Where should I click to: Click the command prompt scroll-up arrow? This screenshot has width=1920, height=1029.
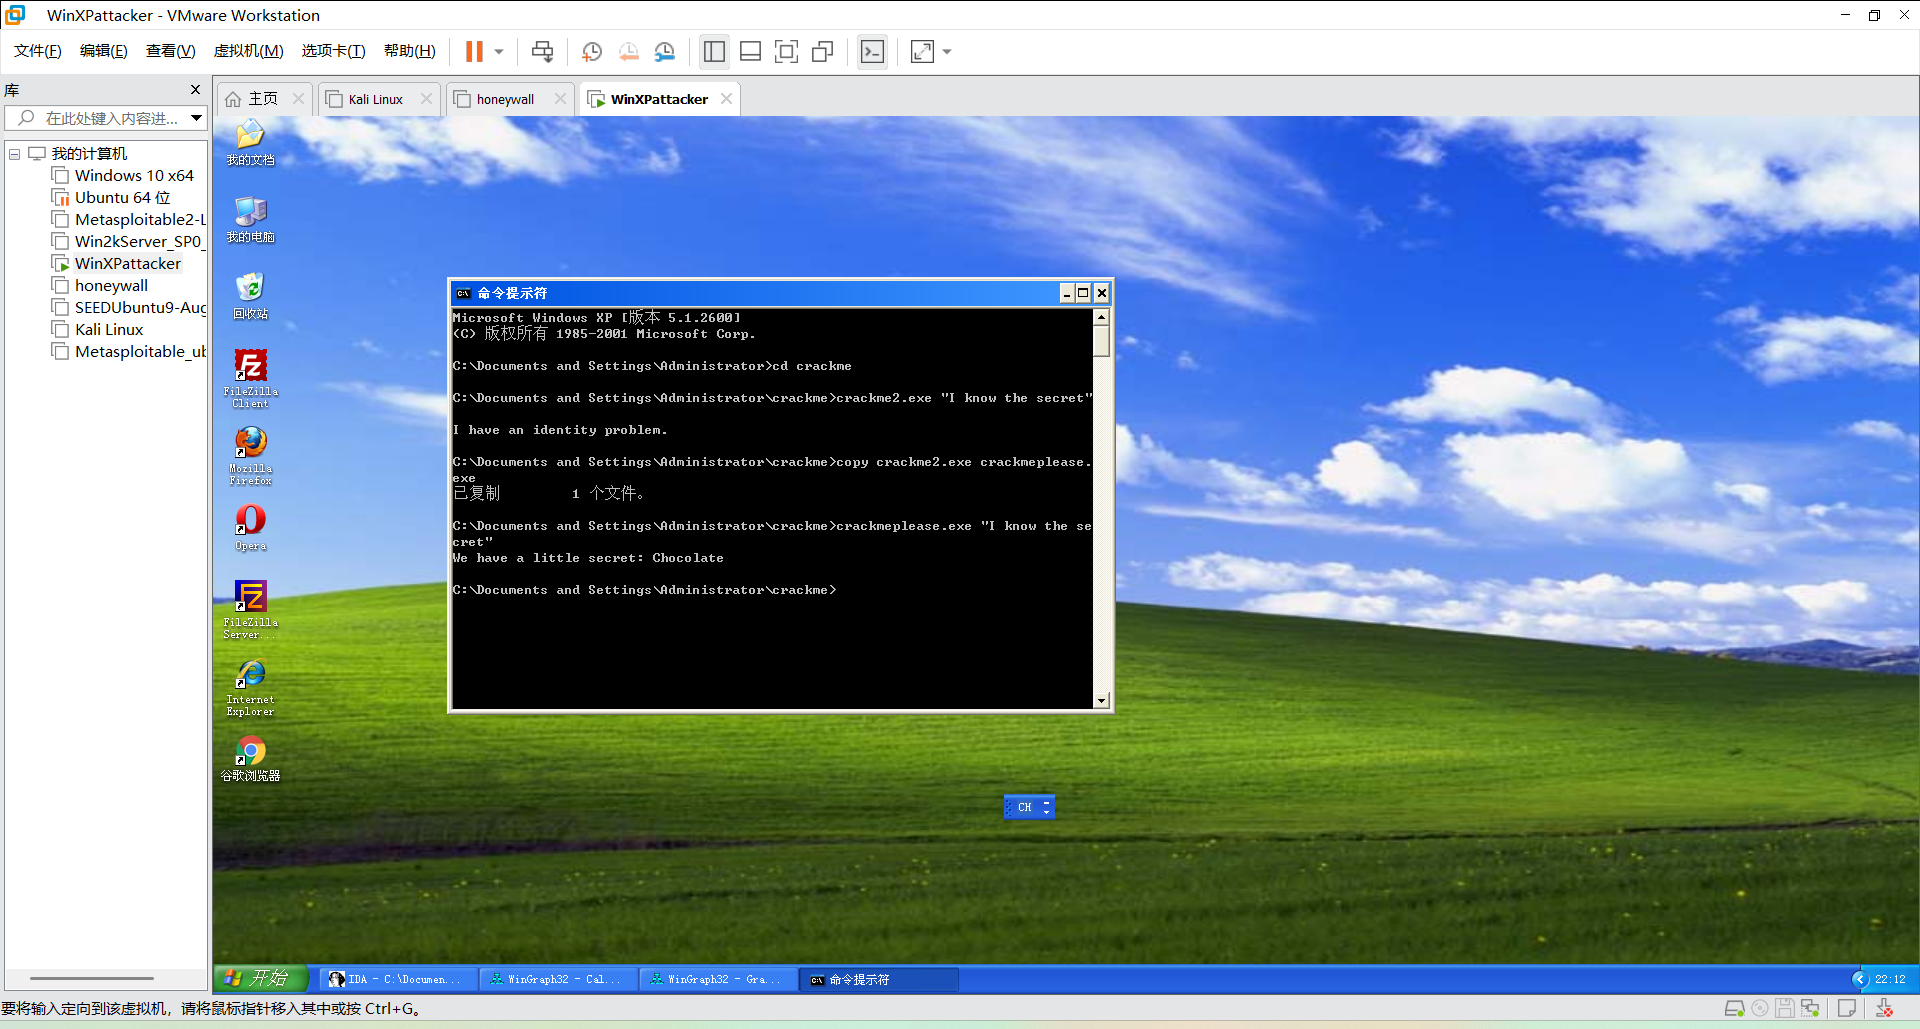1101,317
